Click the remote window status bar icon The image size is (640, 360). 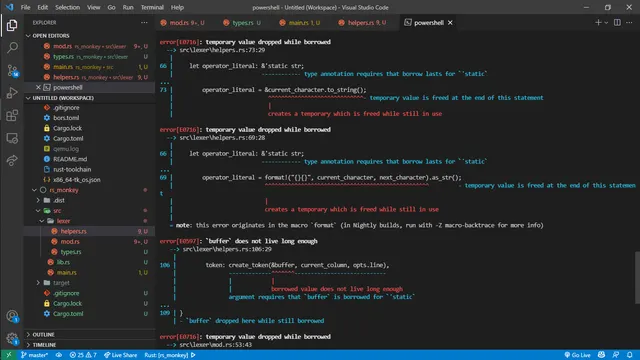[9, 355]
